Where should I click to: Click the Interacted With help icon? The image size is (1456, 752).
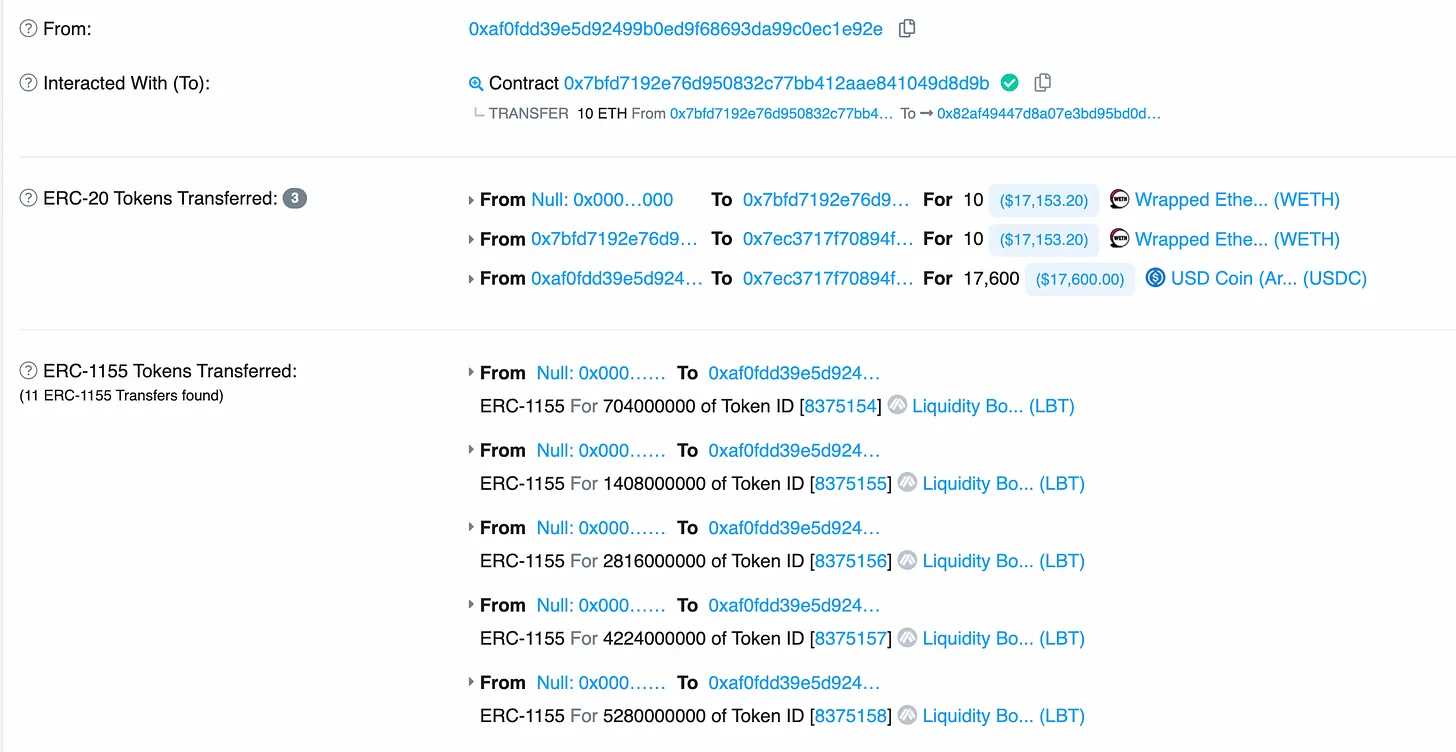point(28,83)
